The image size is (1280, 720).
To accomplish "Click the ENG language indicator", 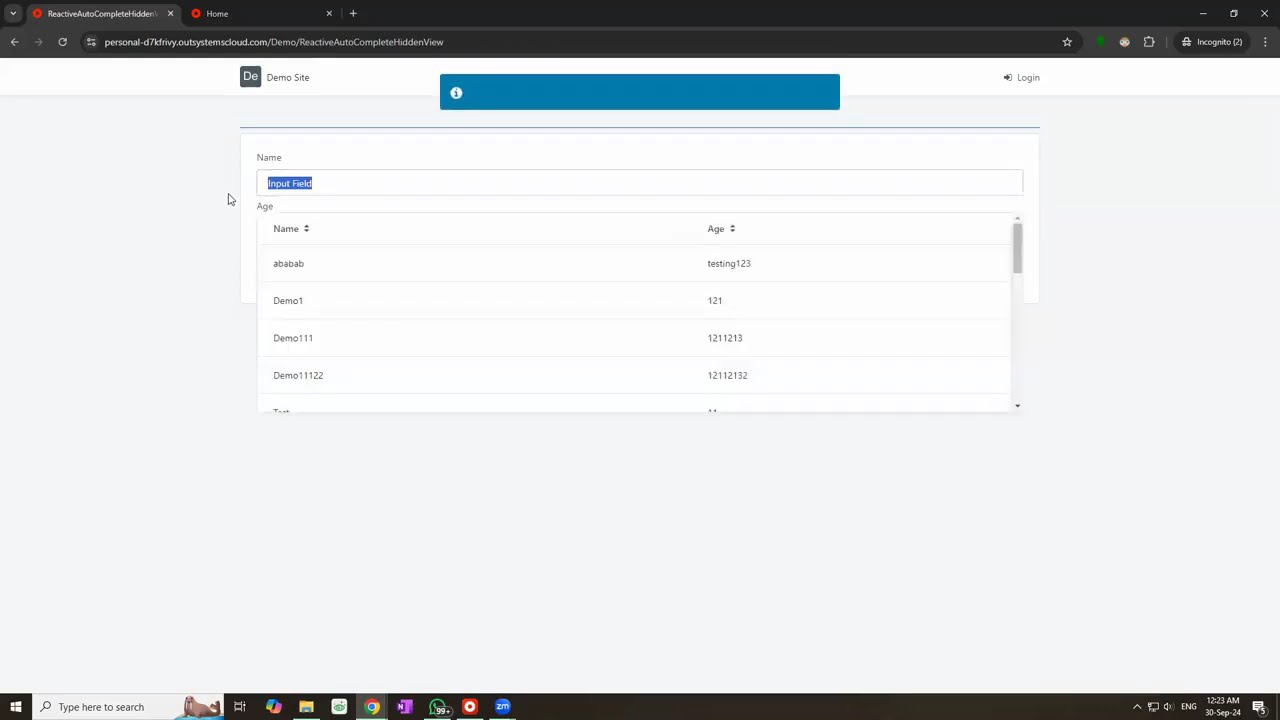I will point(1189,707).
